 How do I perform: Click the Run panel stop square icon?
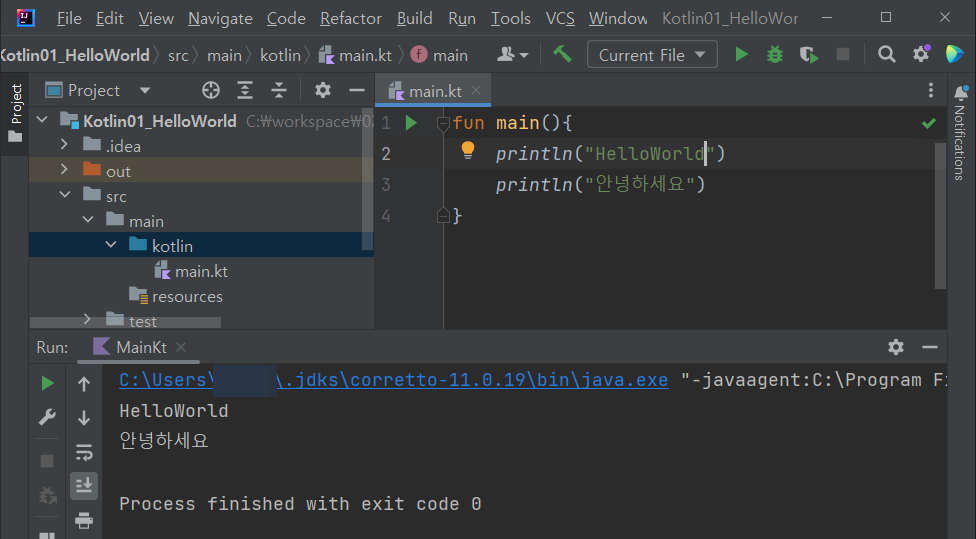(x=47, y=461)
